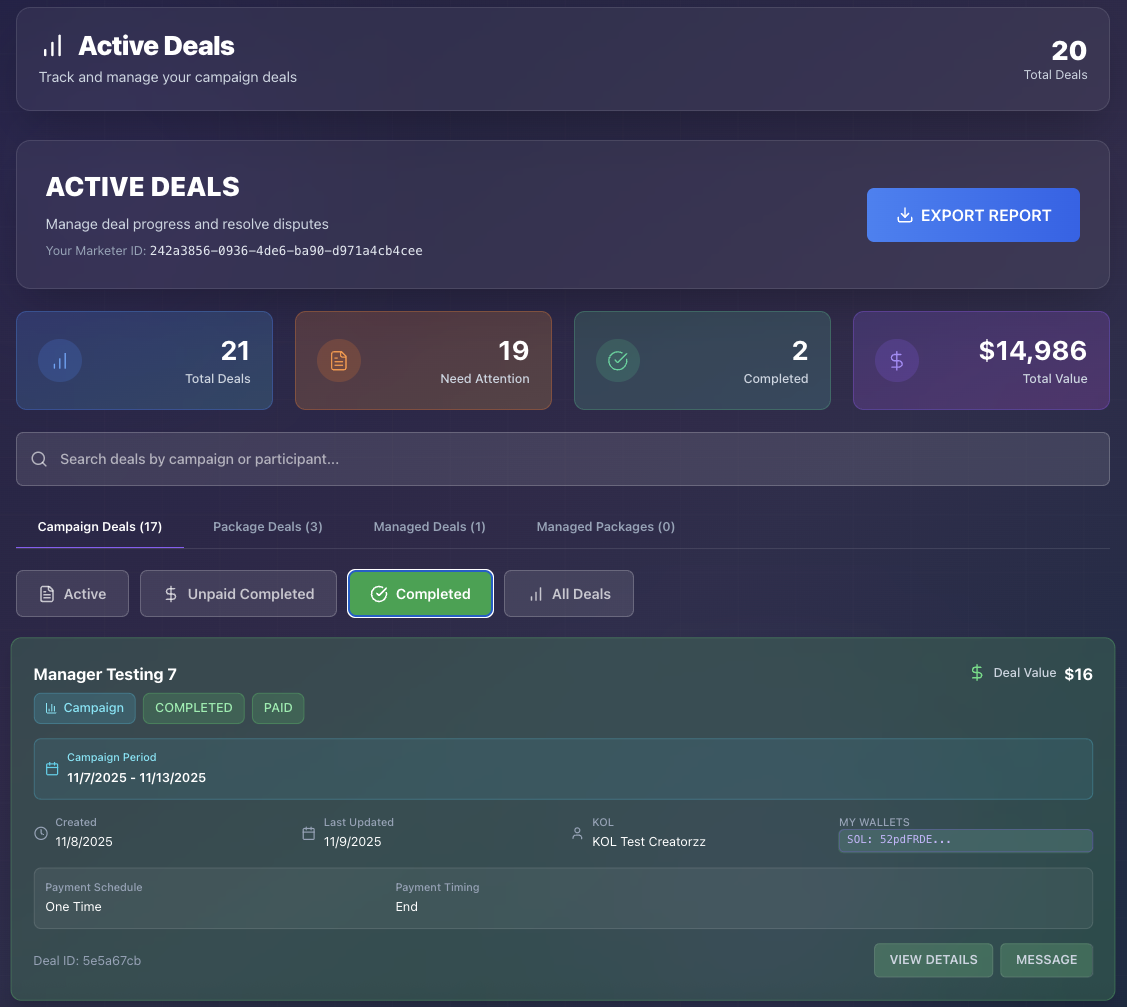Viewport: 1127px width, 1007px height.
Task: Click the SOL wallet address field
Action: point(964,840)
